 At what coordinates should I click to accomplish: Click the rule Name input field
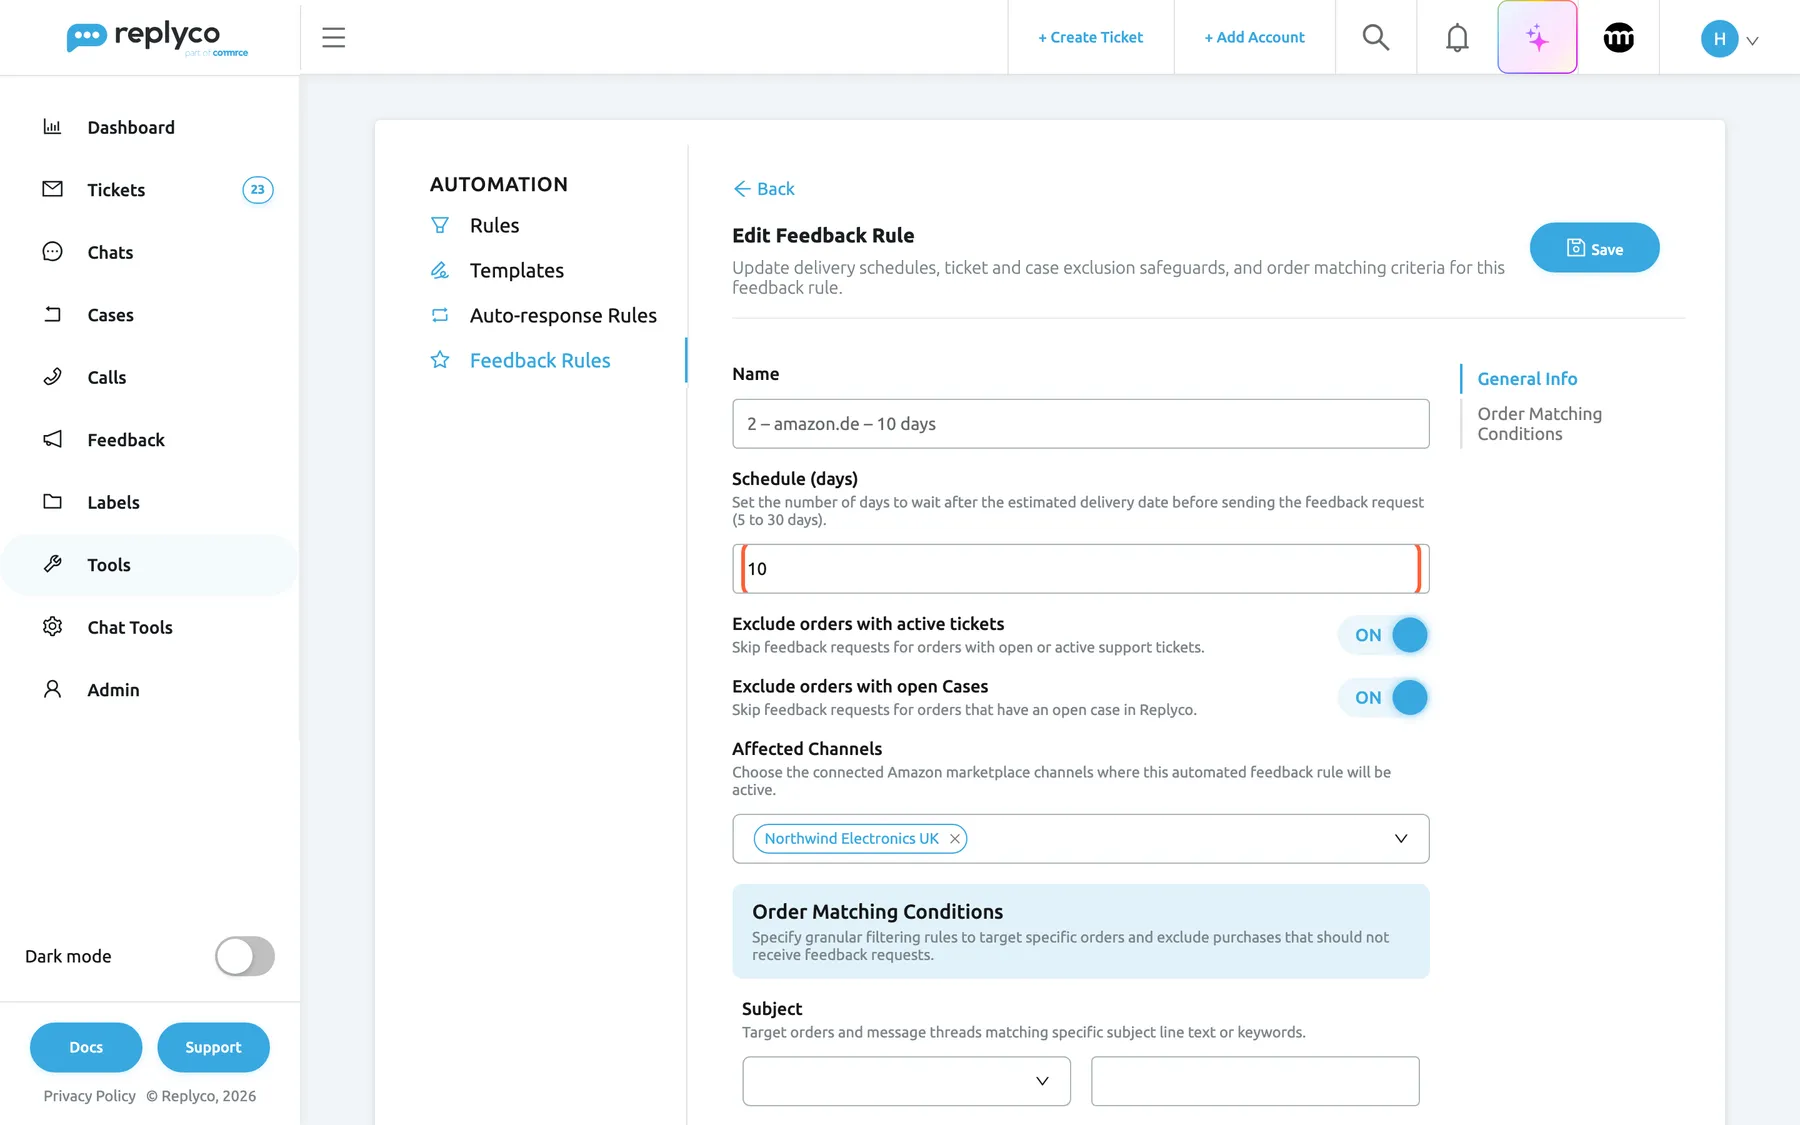[x=1080, y=424]
